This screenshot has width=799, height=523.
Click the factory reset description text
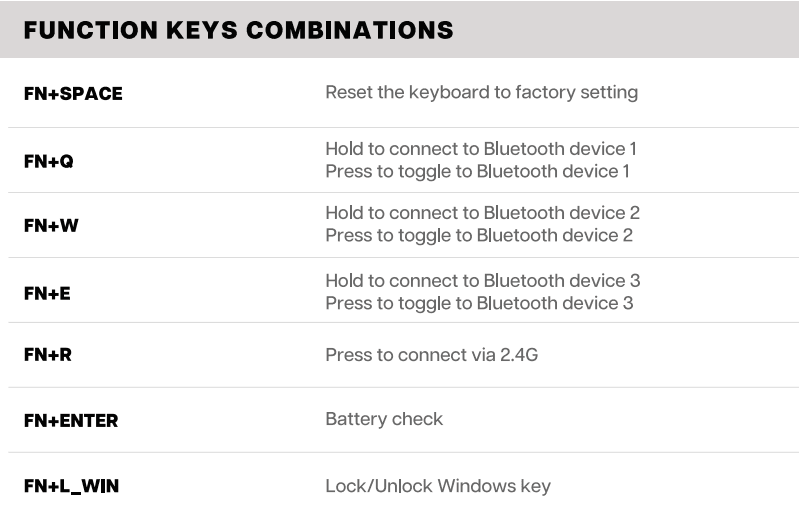pos(481,93)
